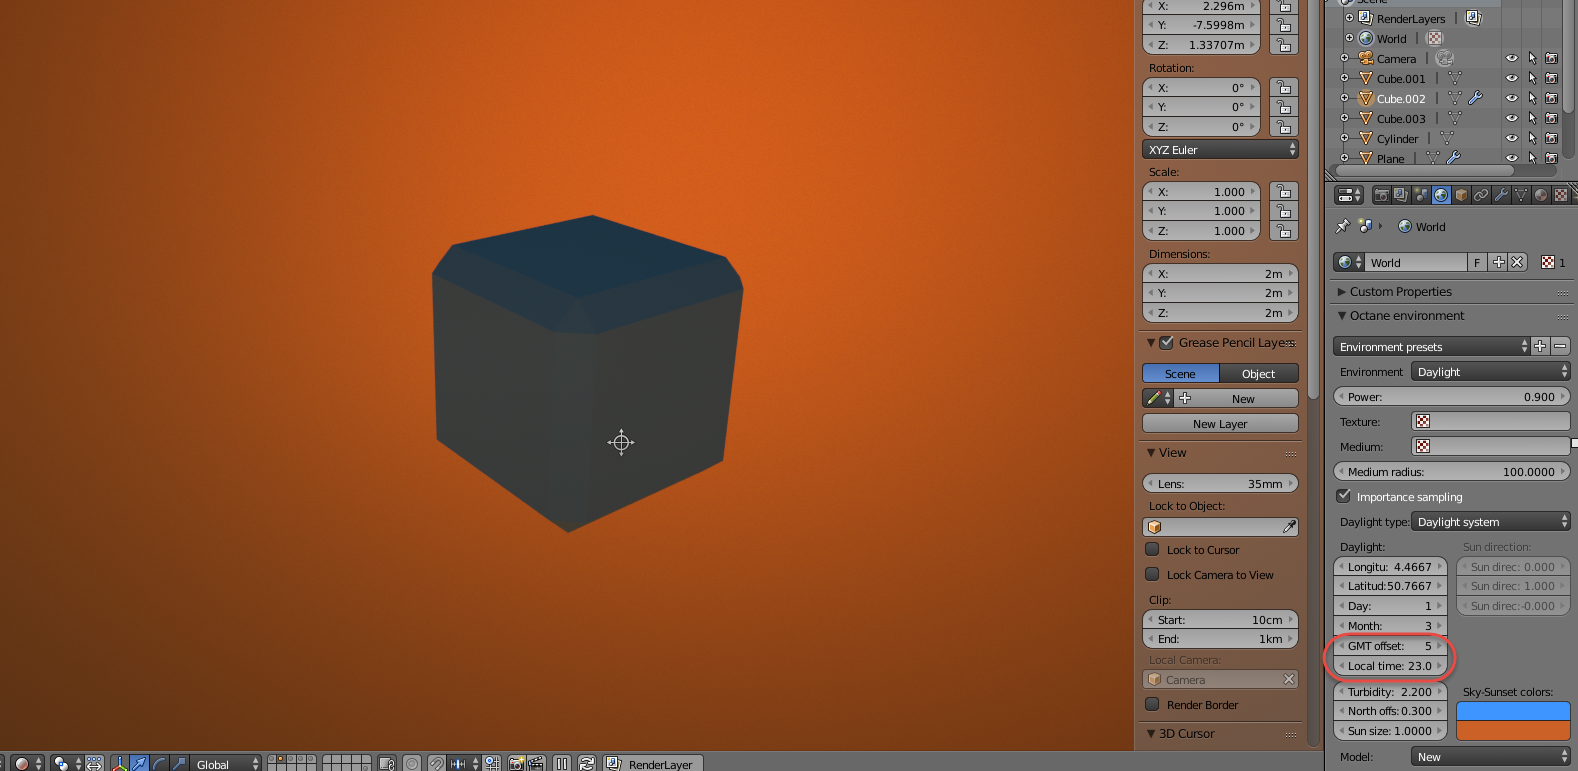This screenshot has height=771, width=1578.
Task: Hide Cube.003 using its eye icon
Action: pyautogui.click(x=1512, y=118)
